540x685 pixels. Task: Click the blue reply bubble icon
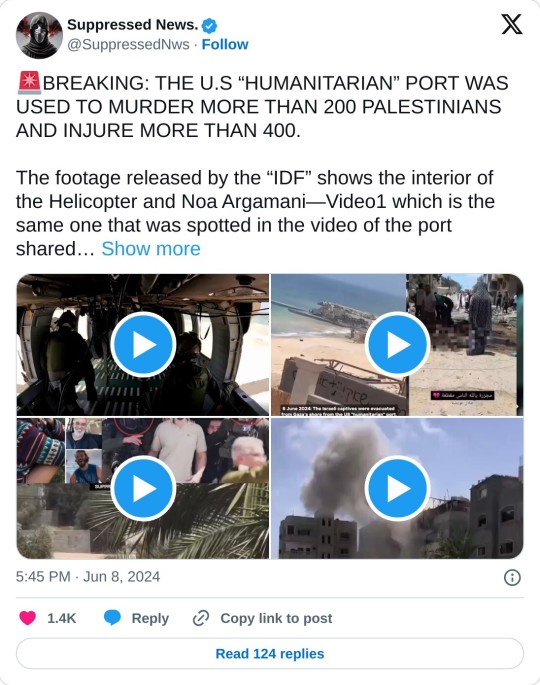pos(112,618)
